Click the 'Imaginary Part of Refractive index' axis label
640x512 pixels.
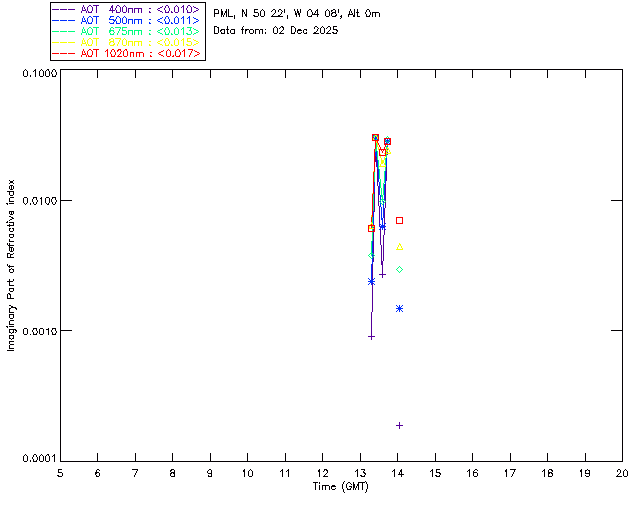pyautogui.click(x=11, y=265)
